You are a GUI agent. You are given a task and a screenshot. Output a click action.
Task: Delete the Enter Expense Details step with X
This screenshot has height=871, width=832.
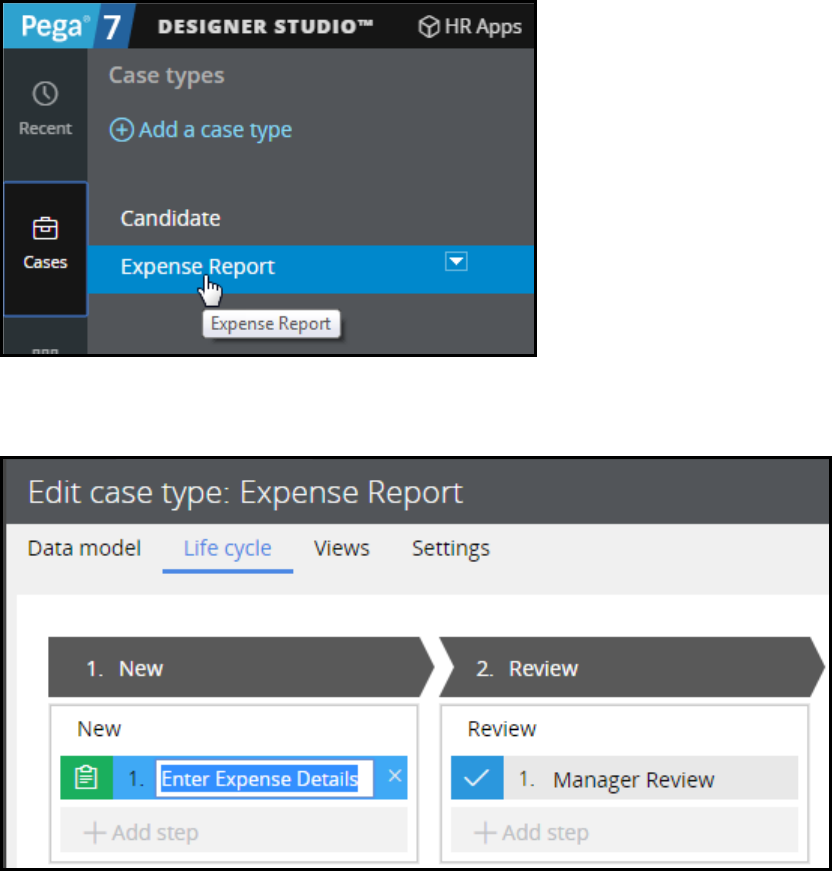(394, 776)
